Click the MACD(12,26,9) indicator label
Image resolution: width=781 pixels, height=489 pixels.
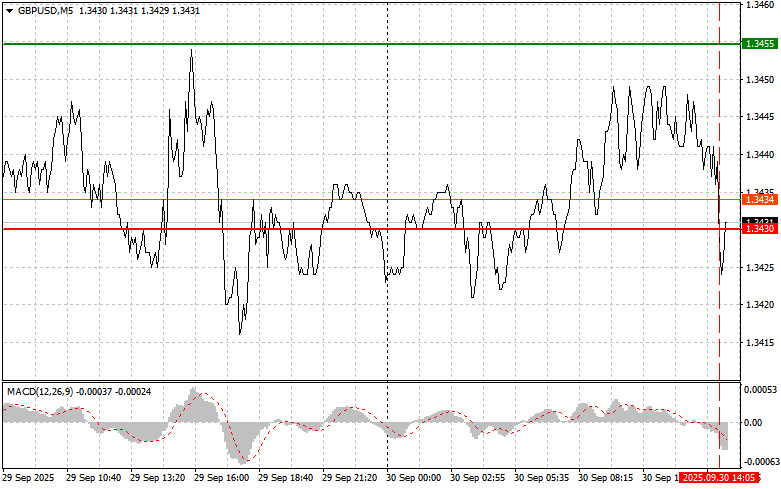click(x=40, y=392)
